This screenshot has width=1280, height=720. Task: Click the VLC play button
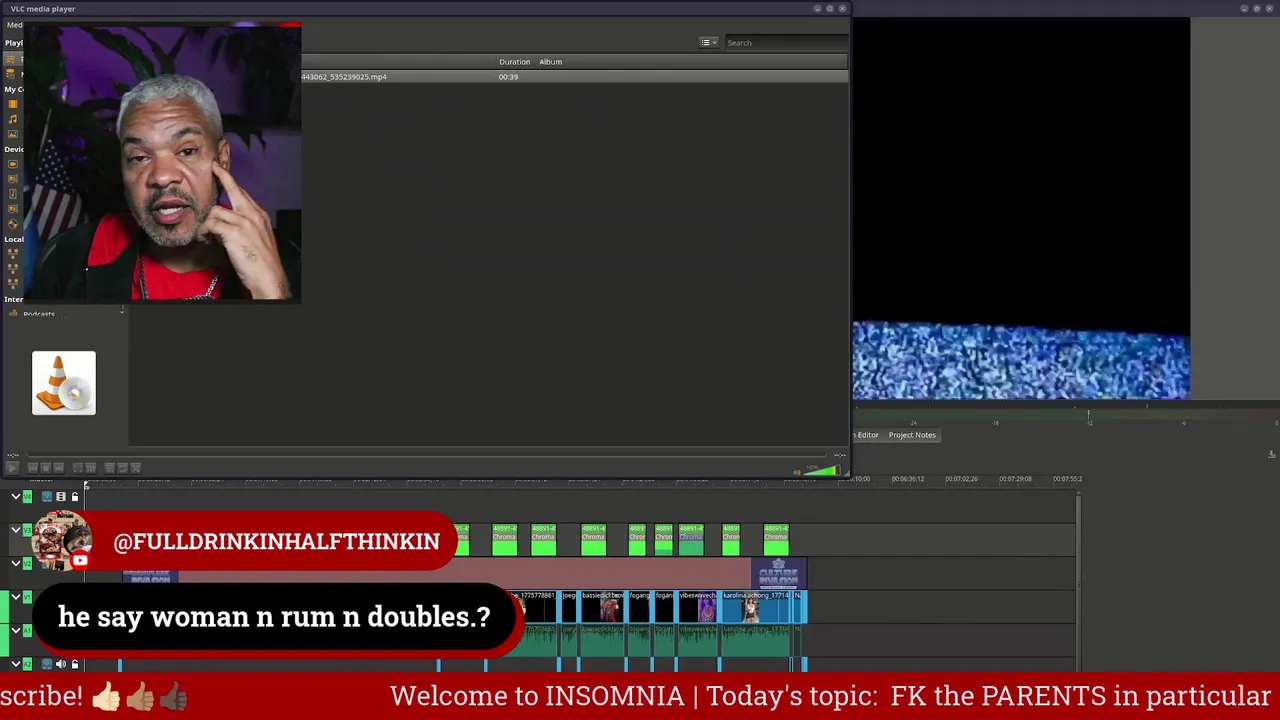(12, 467)
